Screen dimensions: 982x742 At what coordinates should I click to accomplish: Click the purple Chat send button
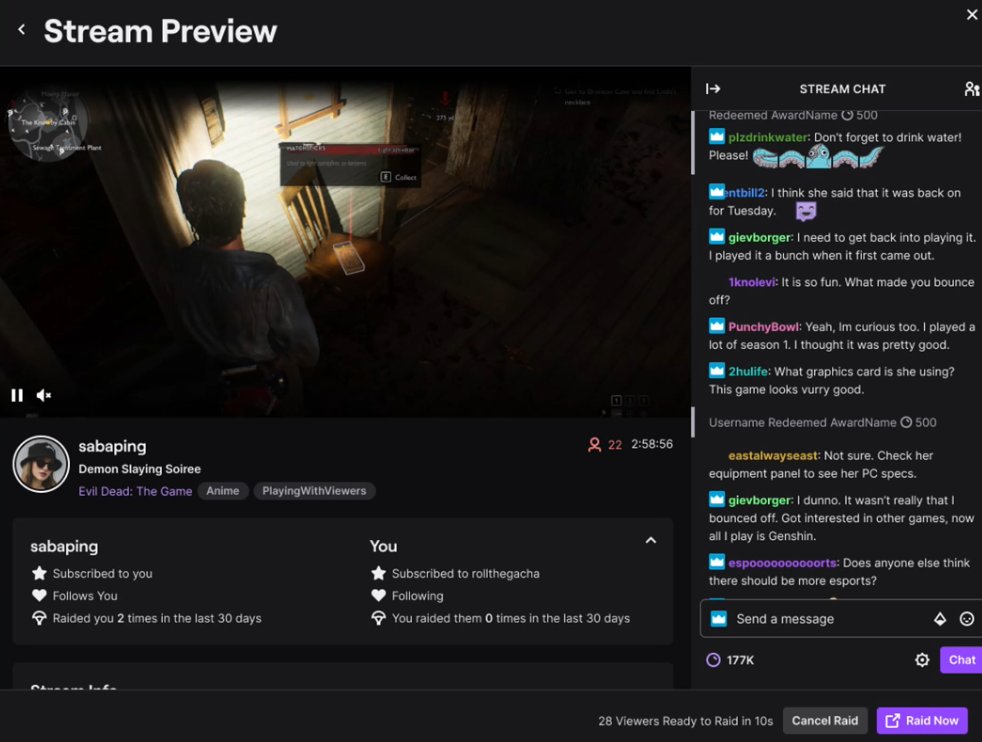coord(961,660)
